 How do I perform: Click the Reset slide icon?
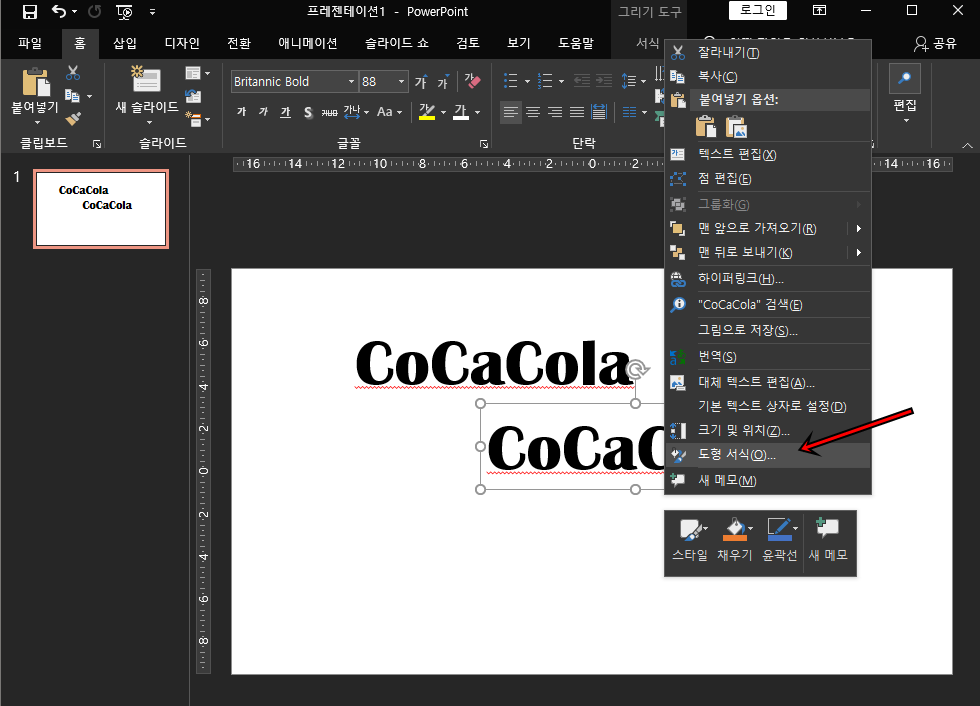[x=193, y=96]
